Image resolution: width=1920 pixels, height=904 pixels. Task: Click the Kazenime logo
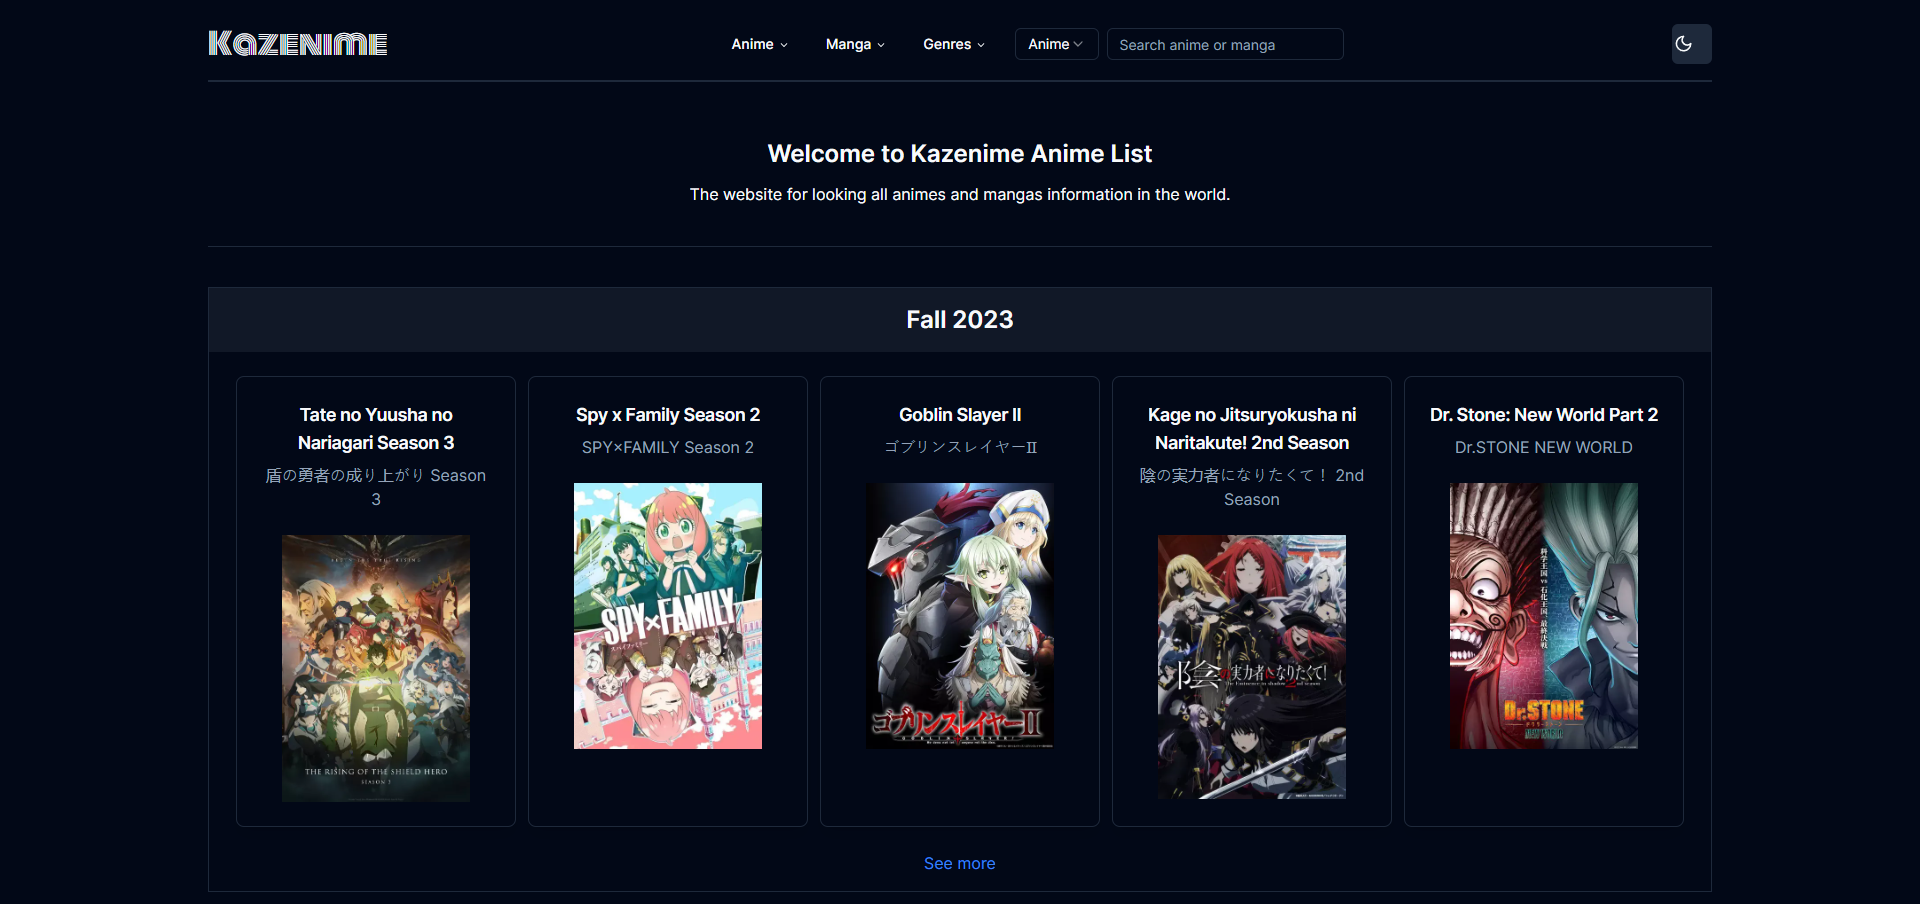298,44
